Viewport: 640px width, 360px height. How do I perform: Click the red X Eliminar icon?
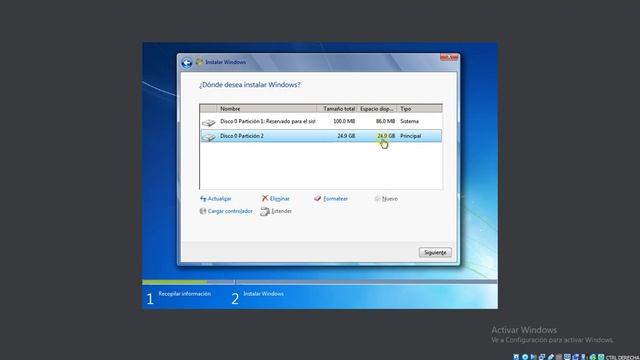265,198
